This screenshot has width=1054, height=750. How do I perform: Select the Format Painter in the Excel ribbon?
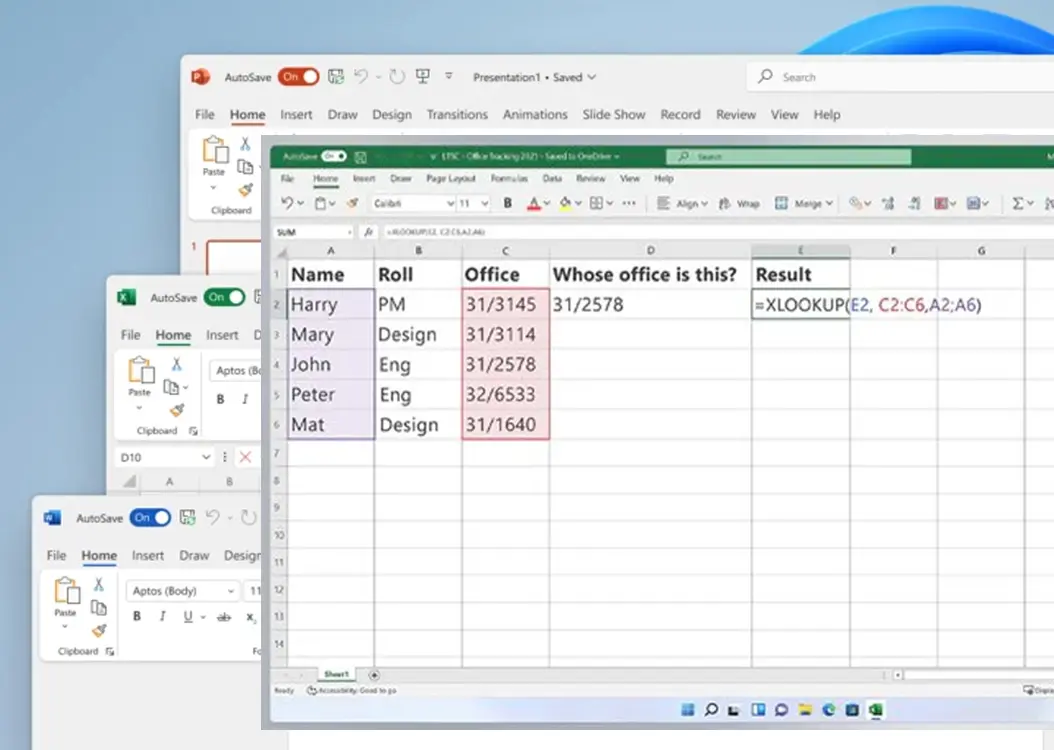click(351, 203)
